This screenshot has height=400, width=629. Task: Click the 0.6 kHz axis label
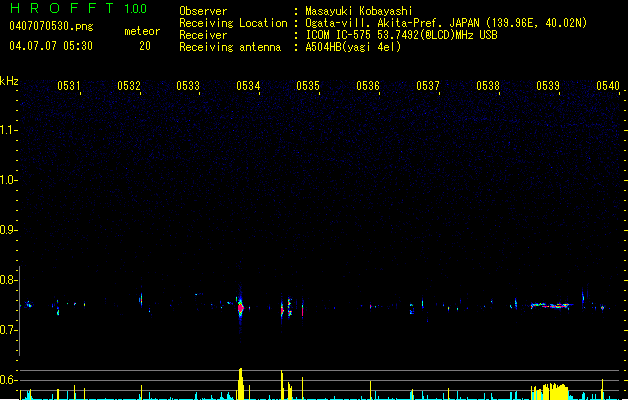(8, 380)
